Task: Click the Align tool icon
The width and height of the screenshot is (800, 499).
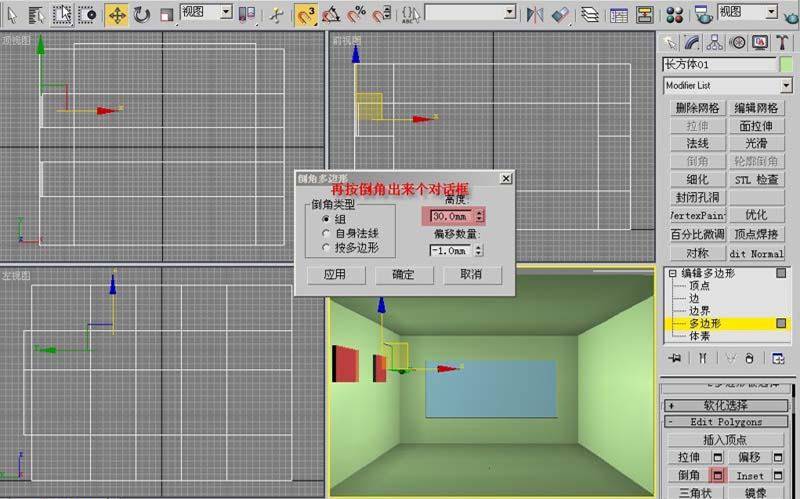Action: [560, 15]
